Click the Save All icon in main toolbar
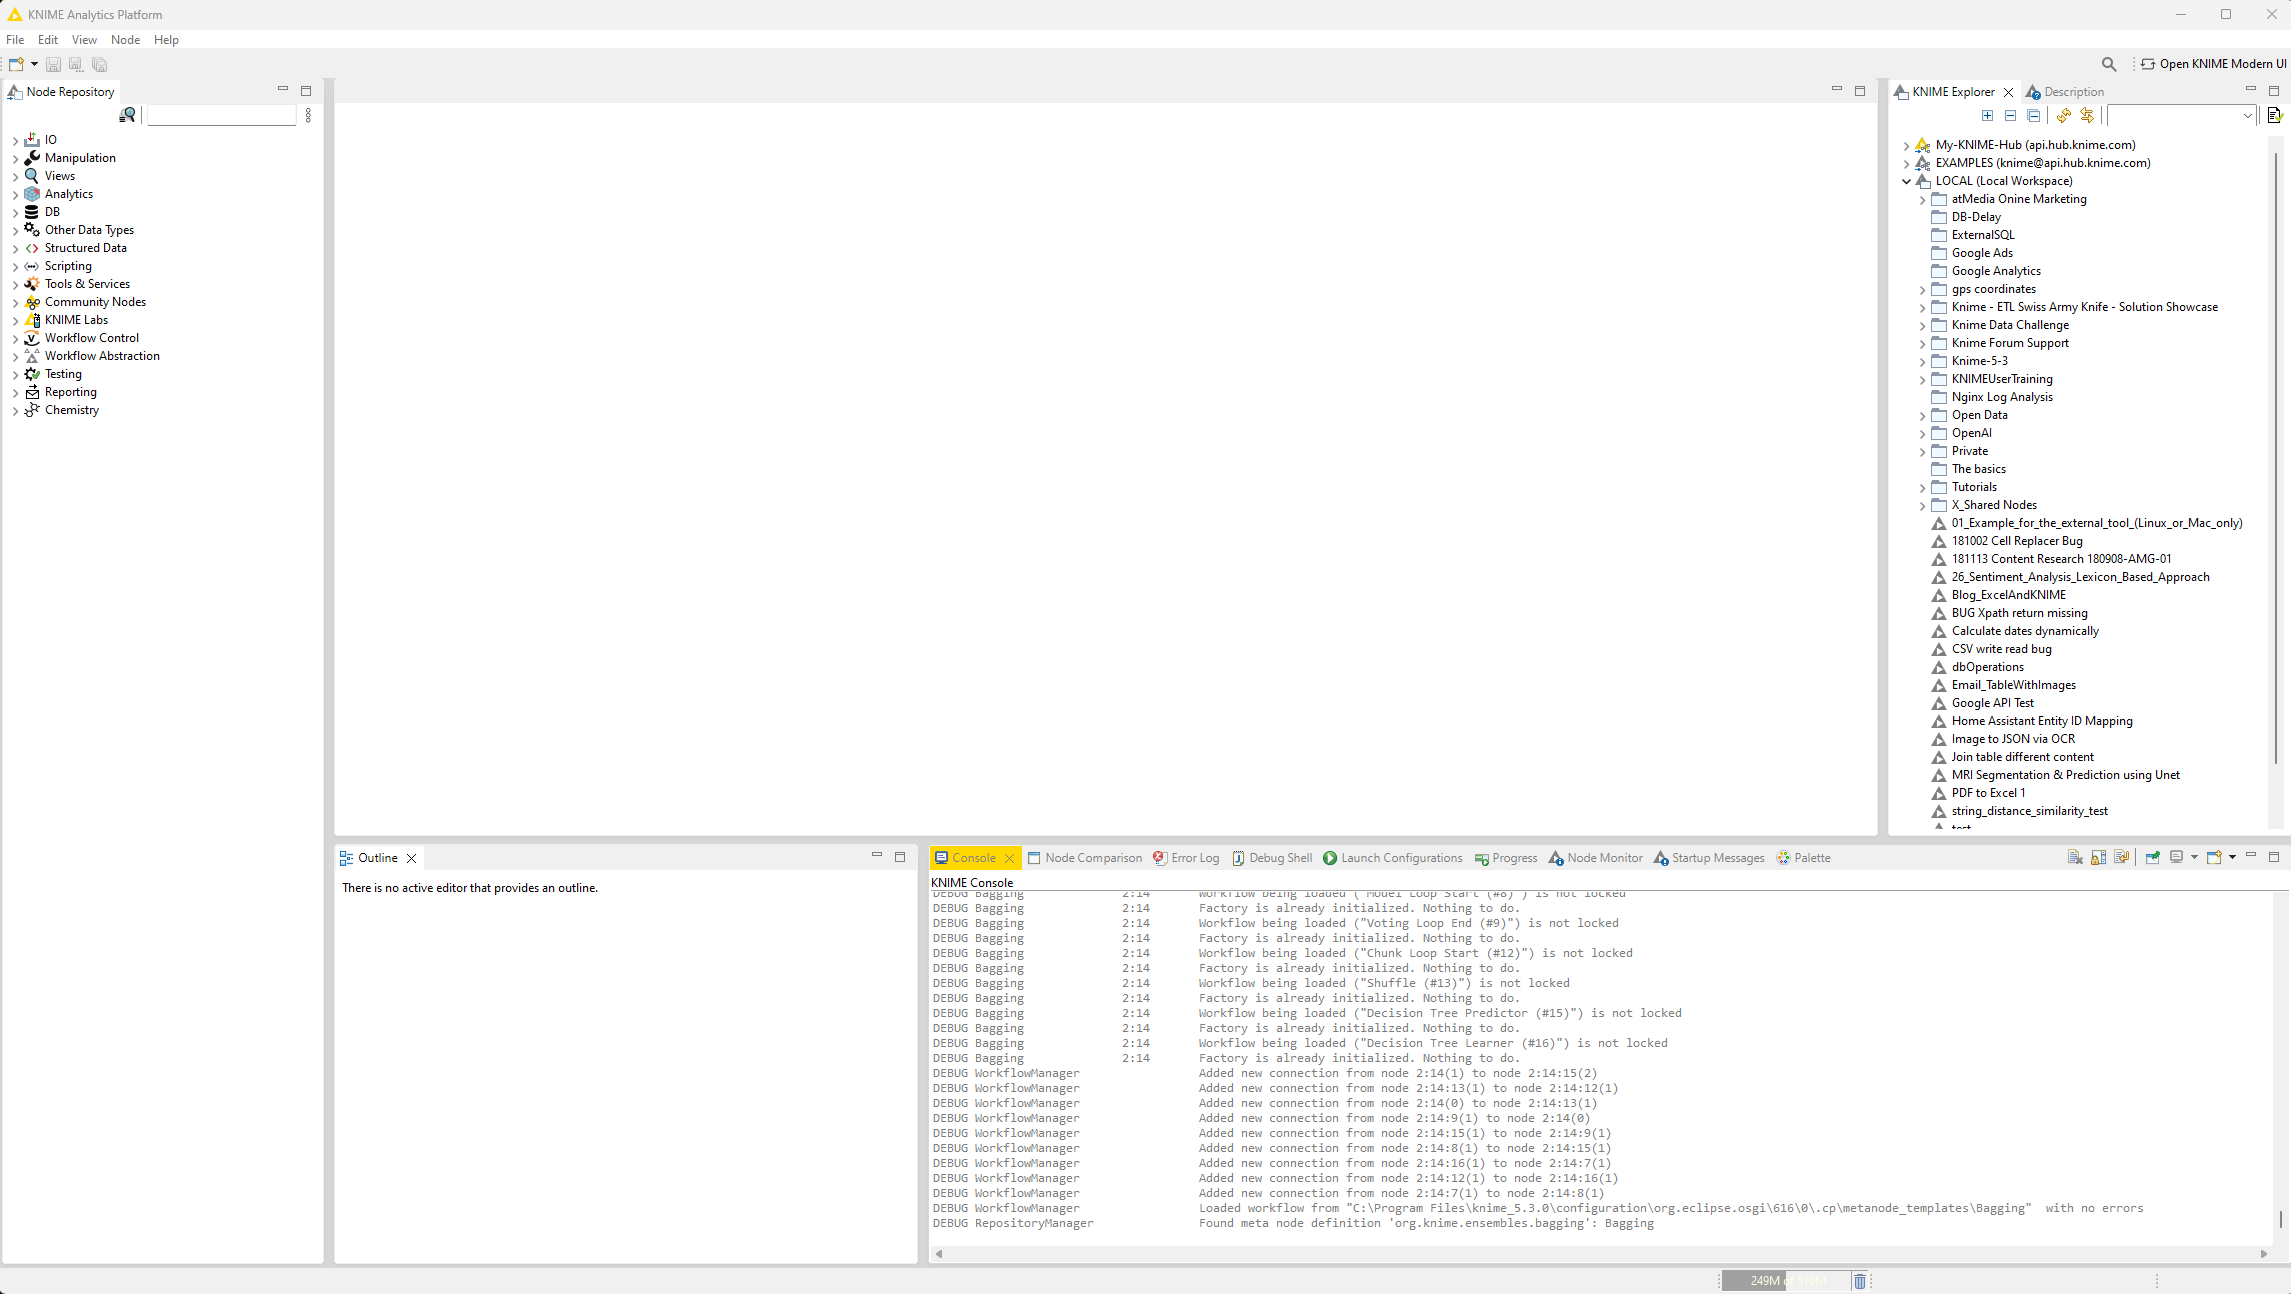The height and width of the screenshot is (1294, 2291). click(x=99, y=64)
